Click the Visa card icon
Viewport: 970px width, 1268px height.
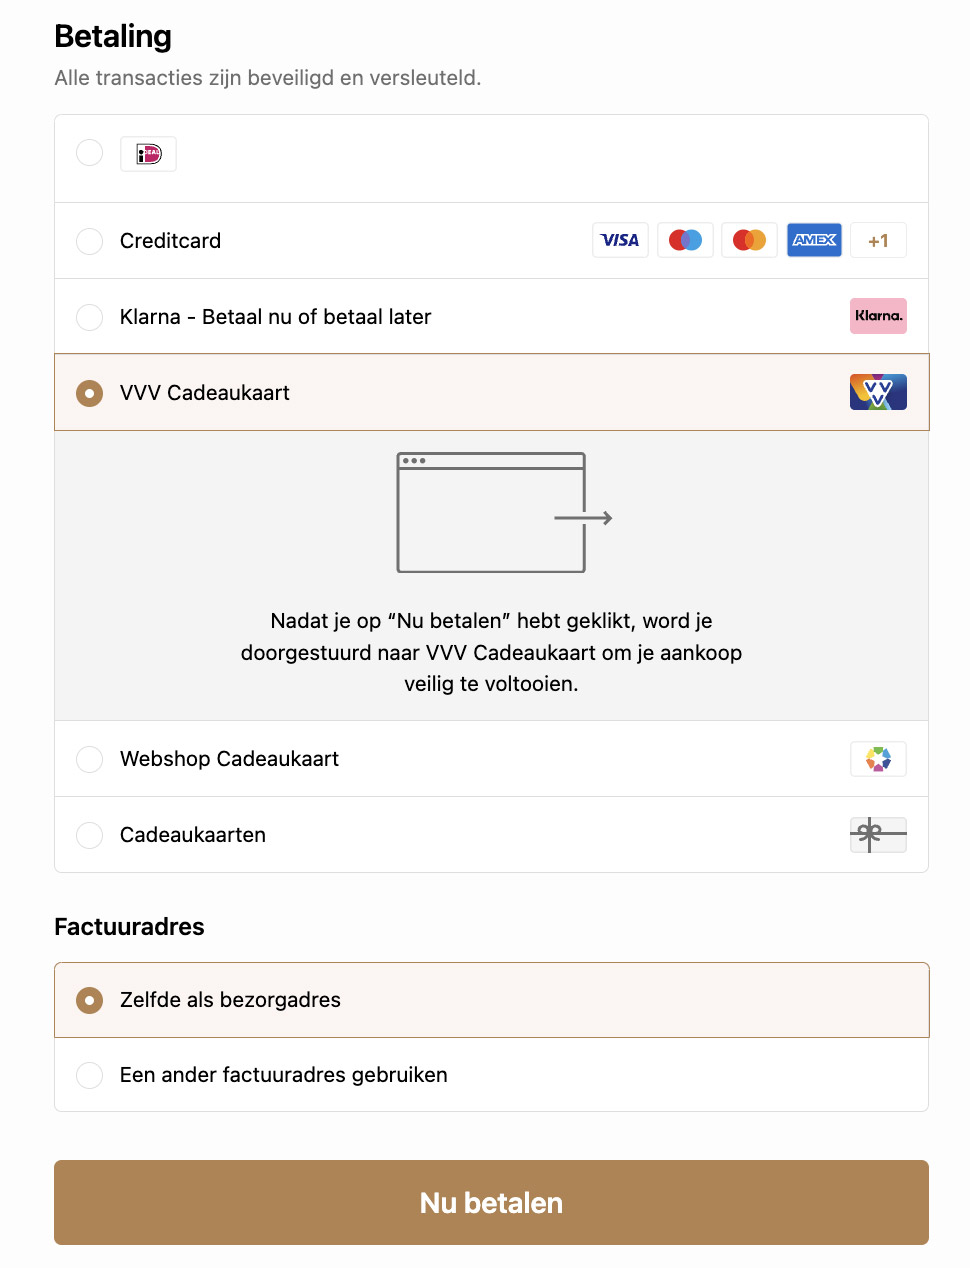(x=620, y=240)
